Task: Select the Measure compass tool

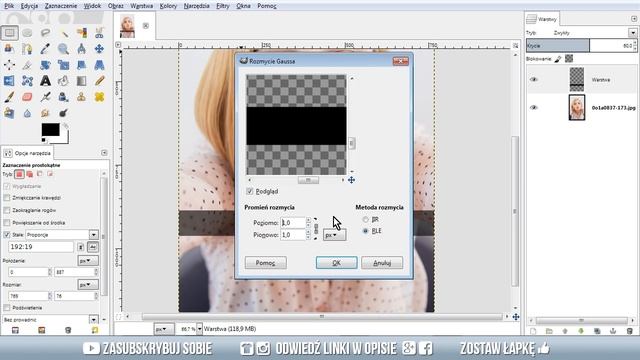Action: pos(81,49)
